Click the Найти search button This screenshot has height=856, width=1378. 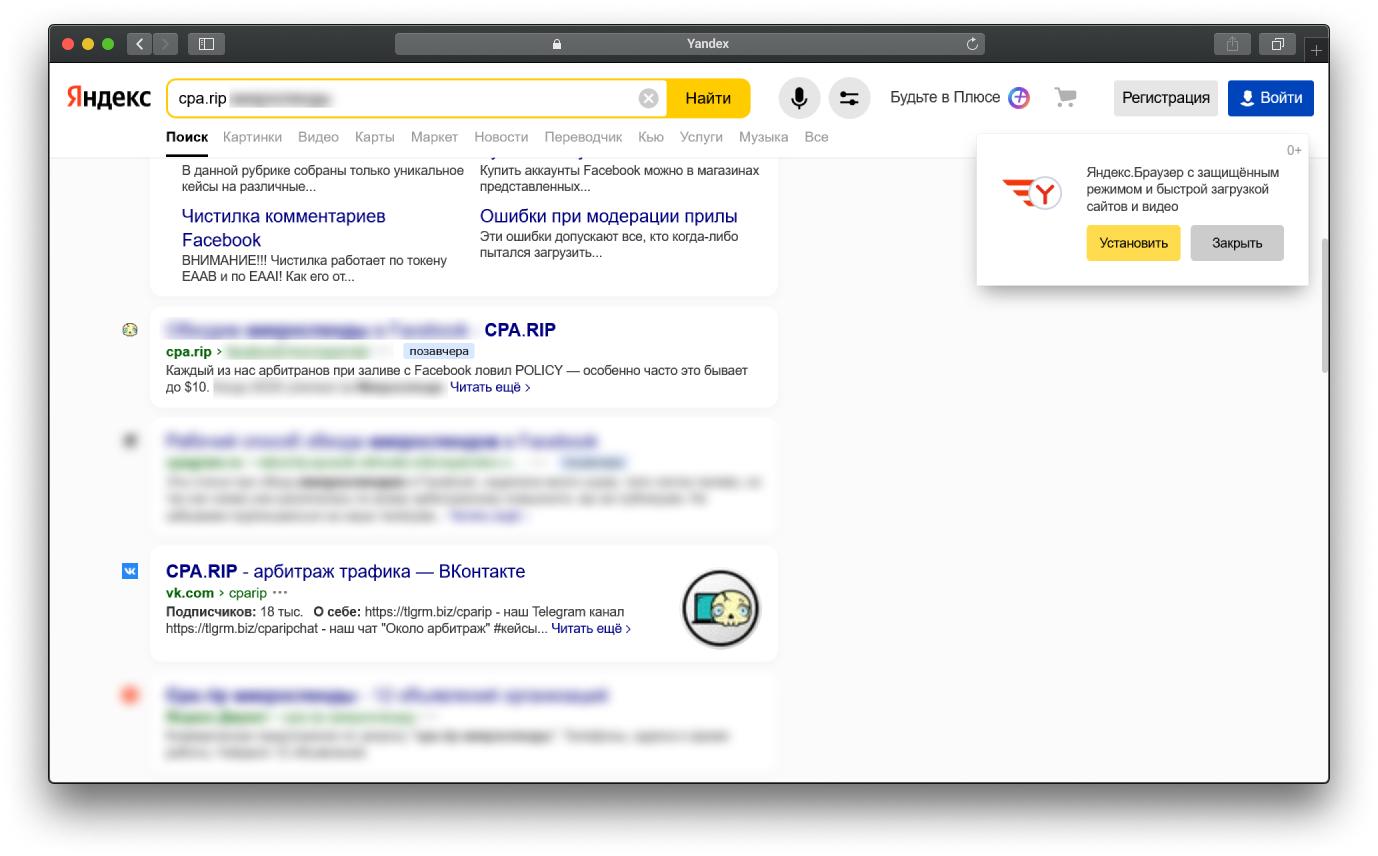pos(708,98)
